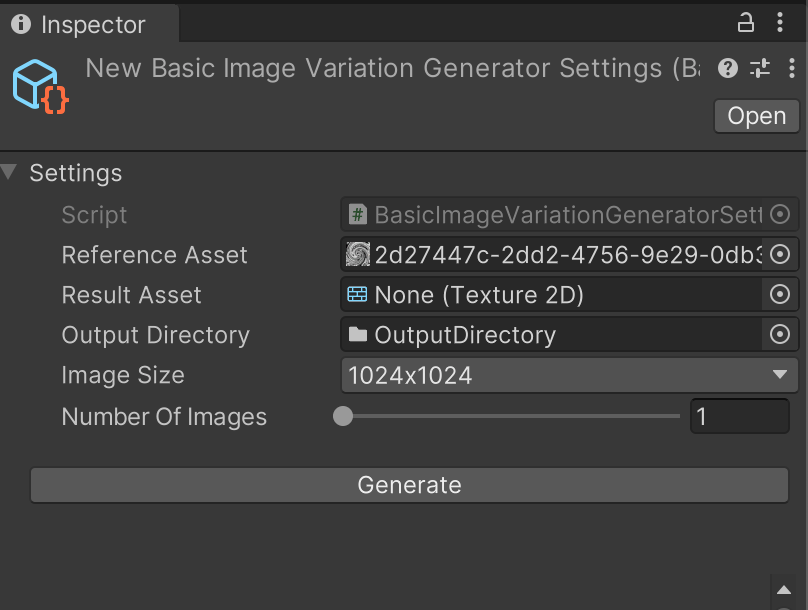808x610 pixels.
Task: Toggle the Inspector lock icon
Action: pos(746,22)
